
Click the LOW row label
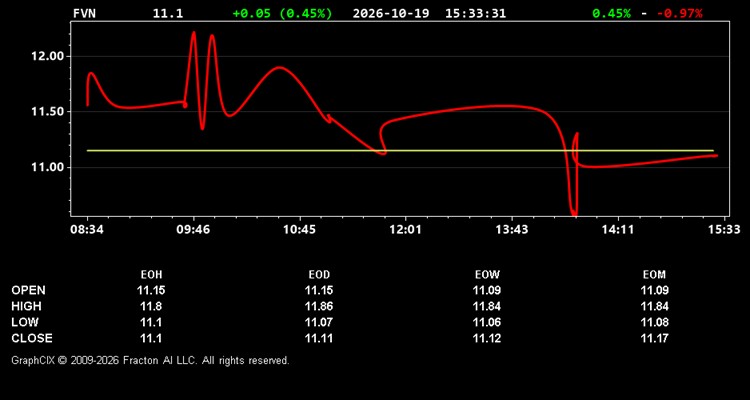click(25, 322)
